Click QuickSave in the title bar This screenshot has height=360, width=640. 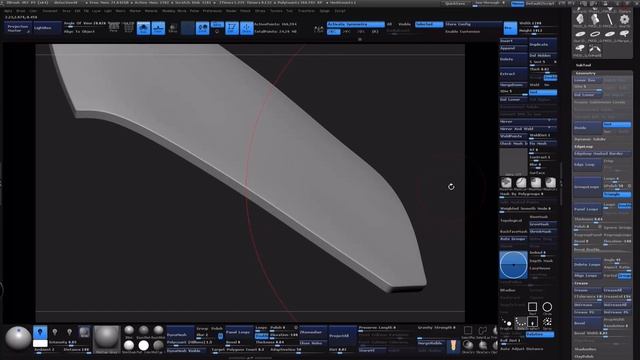455,3
